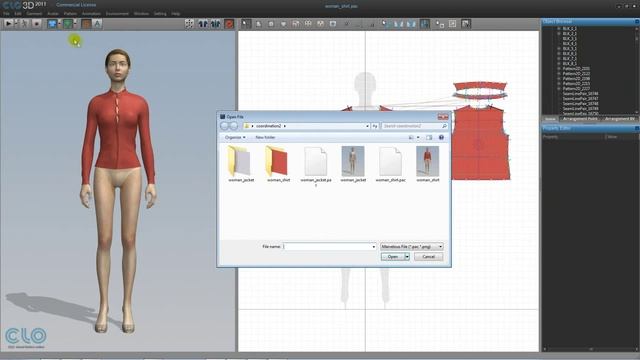Open the Garment menu
The height and width of the screenshot is (360, 640).
(34, 13)
